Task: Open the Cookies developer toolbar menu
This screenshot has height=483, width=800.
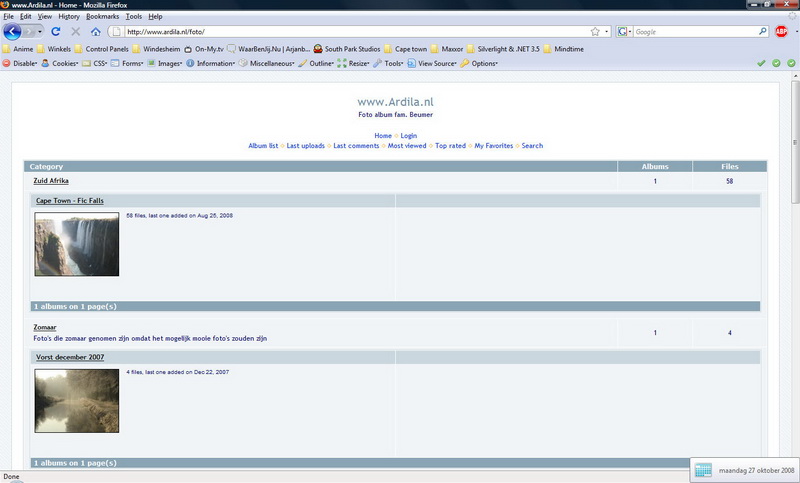Action: (60, 63)
